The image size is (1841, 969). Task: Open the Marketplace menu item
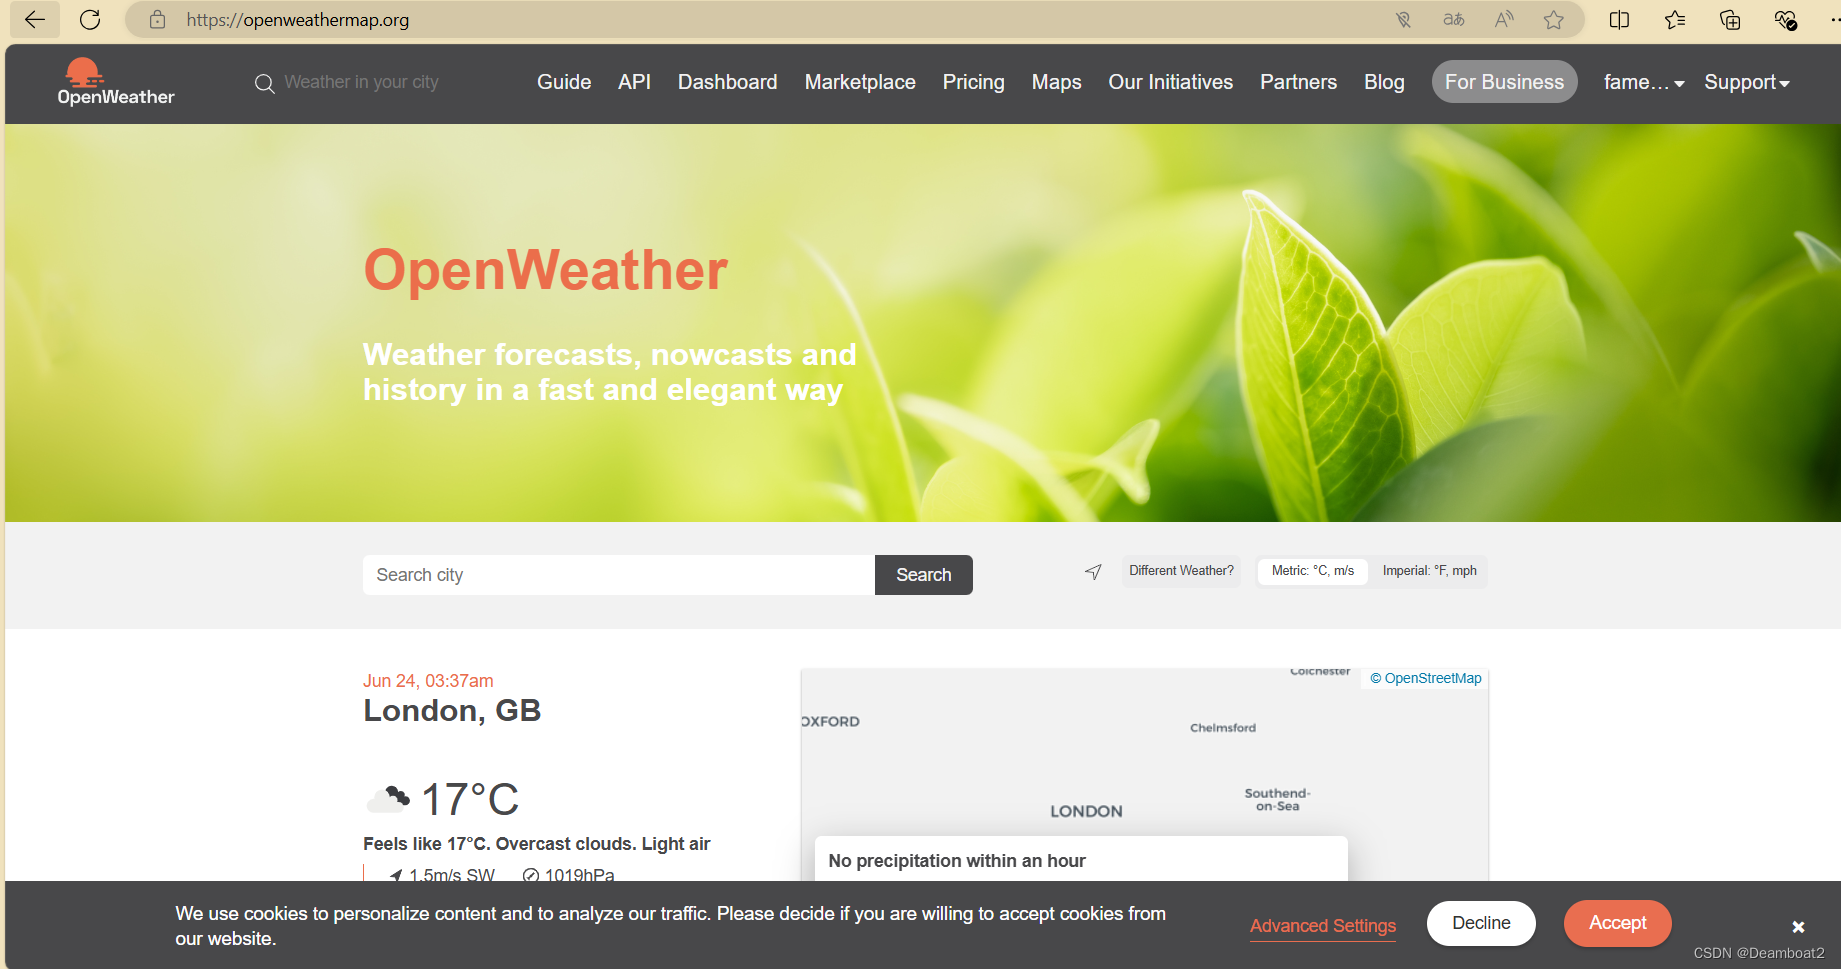coord(860,82)
